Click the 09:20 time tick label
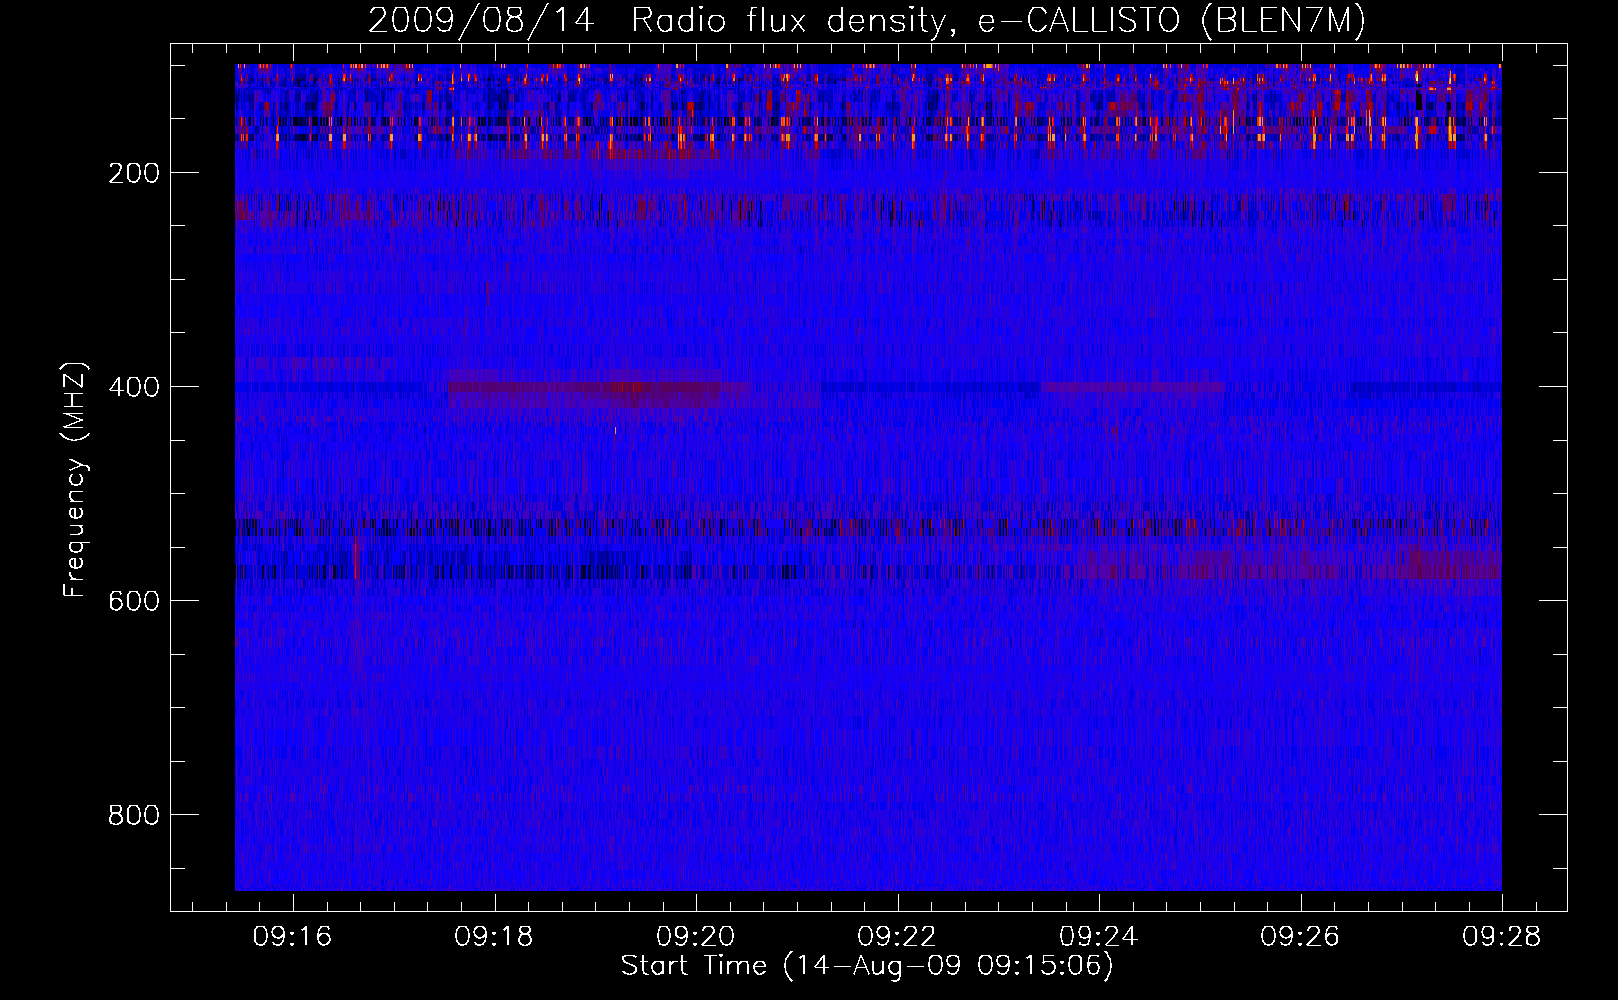Image resolution: width=1618 pixels, height=1000 pixels. (x=695, y=937)
